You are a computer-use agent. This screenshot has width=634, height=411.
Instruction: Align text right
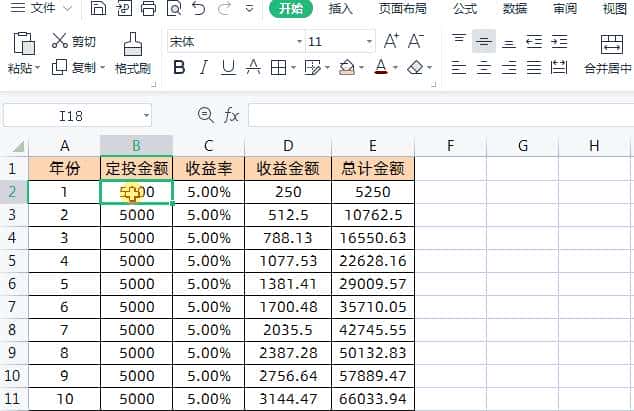(x=509, y=68)
